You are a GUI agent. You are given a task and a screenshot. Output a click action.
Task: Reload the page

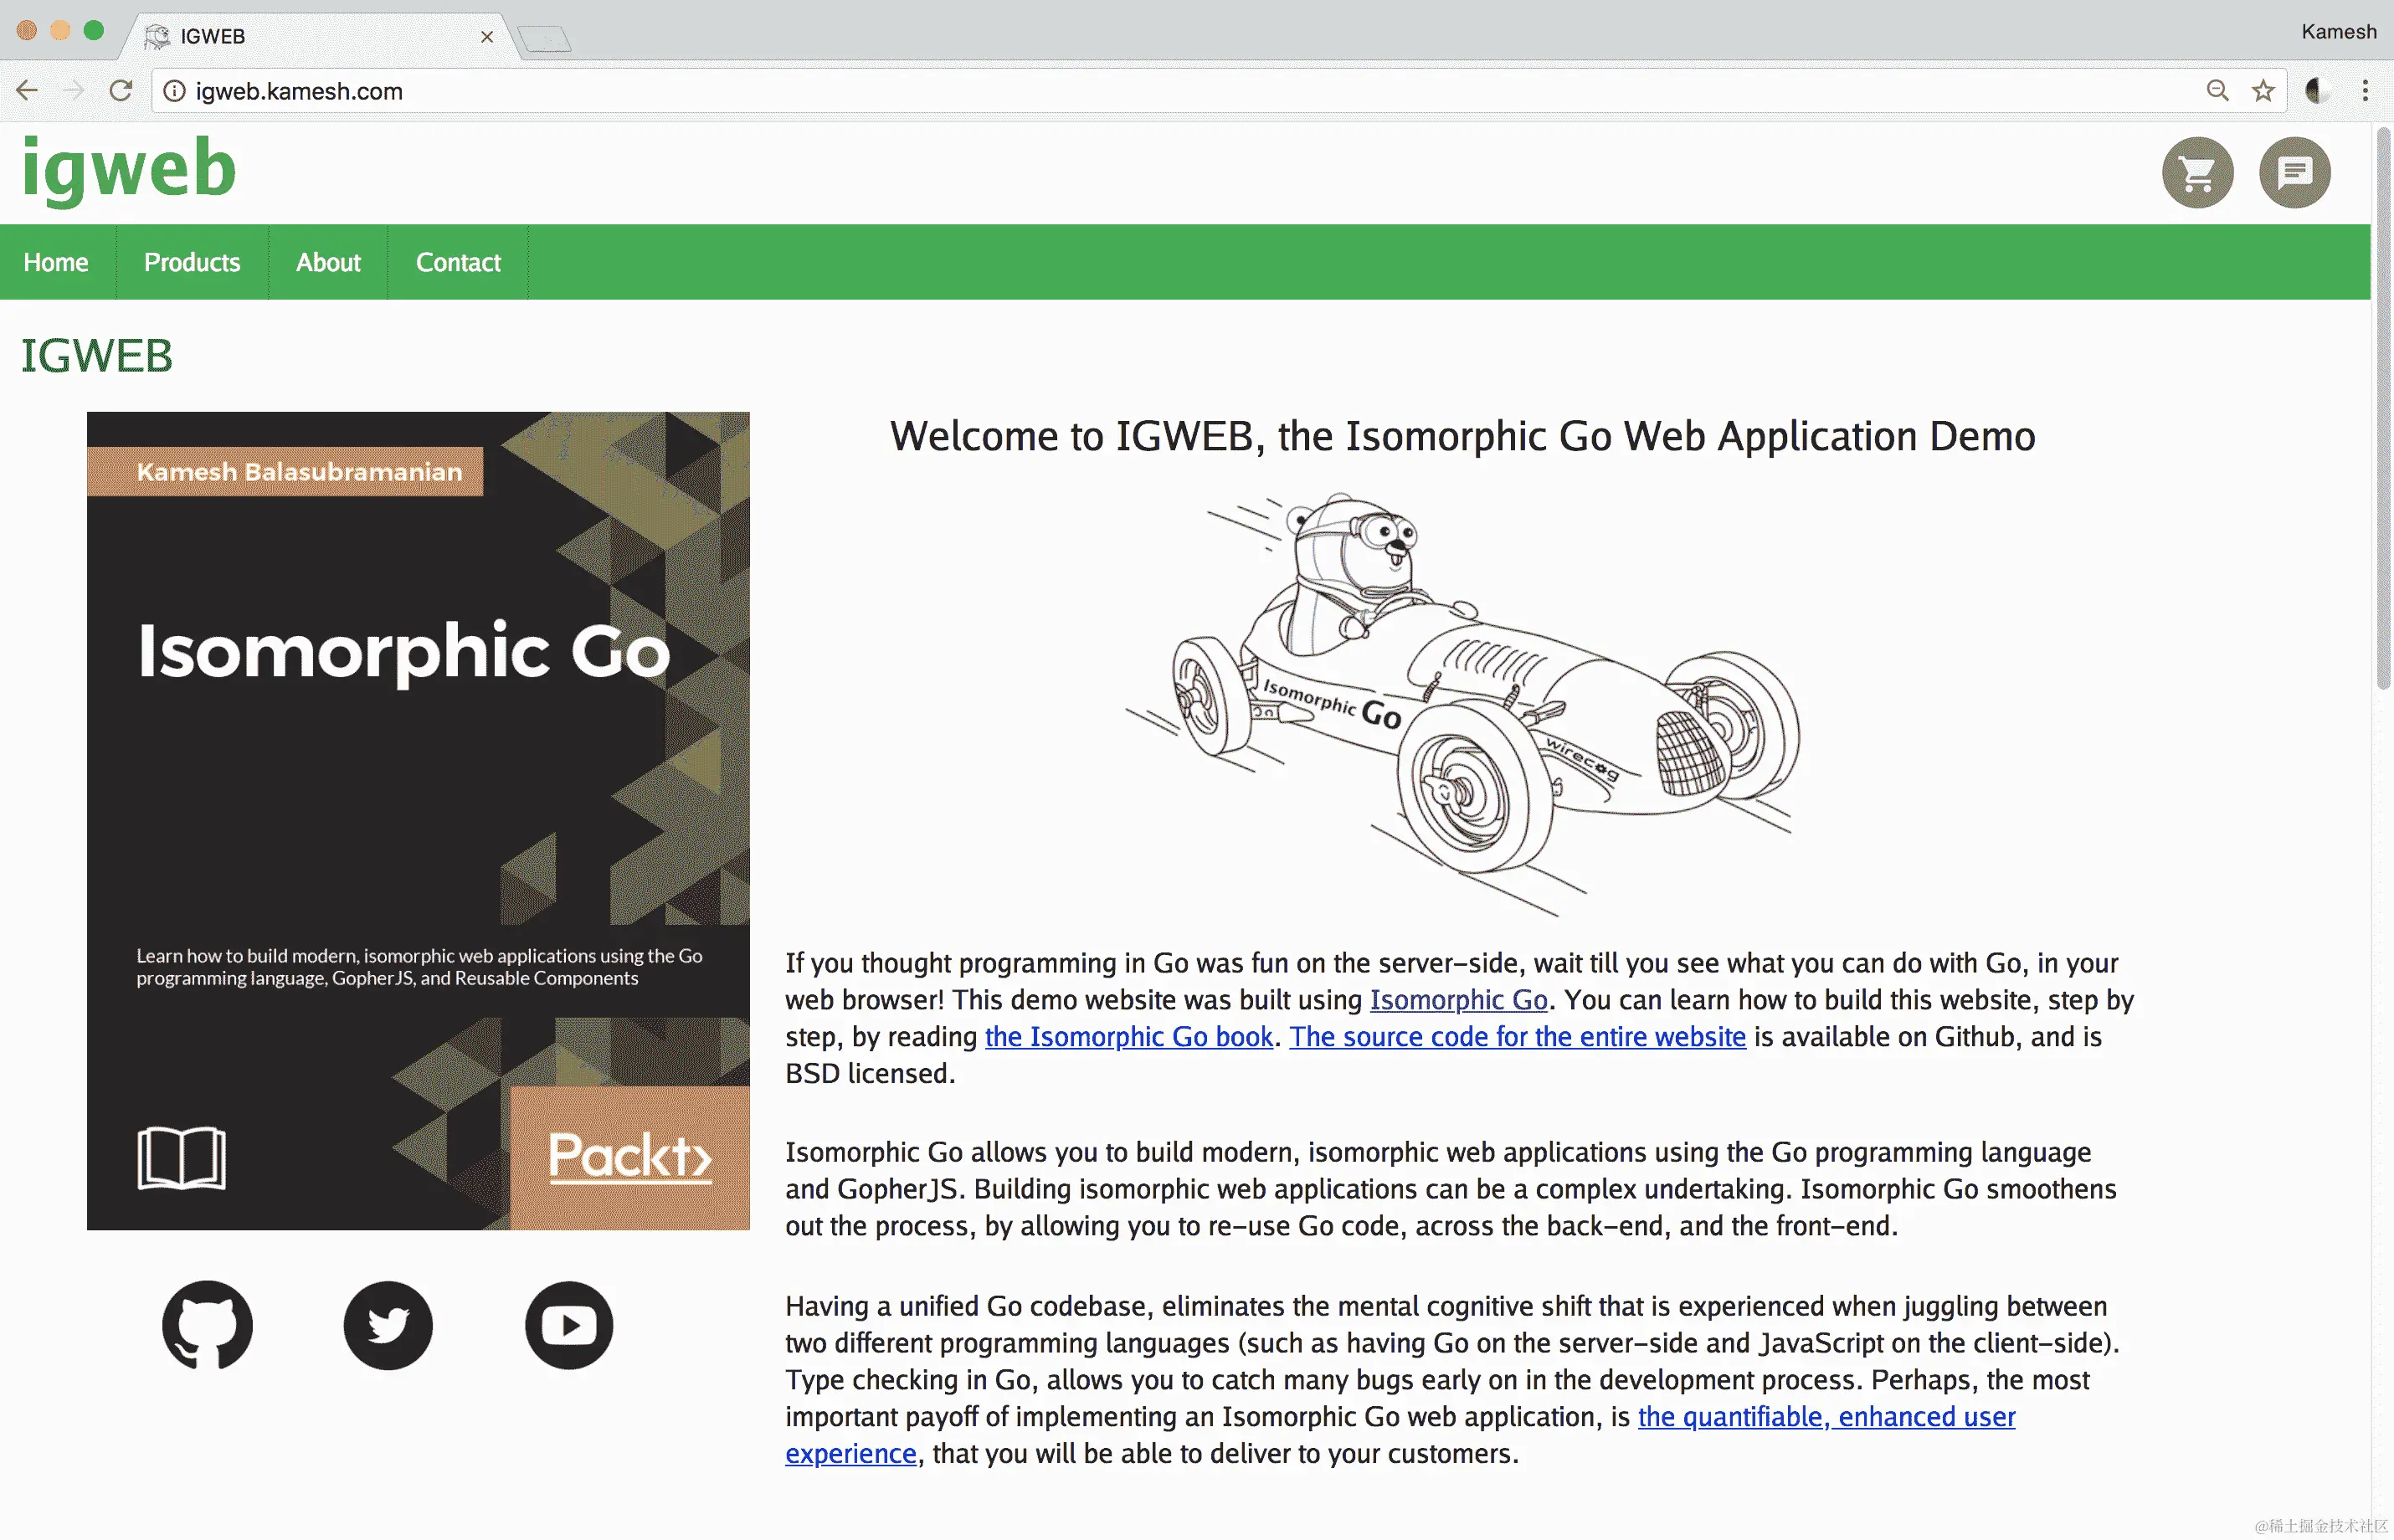coord(121,91)
